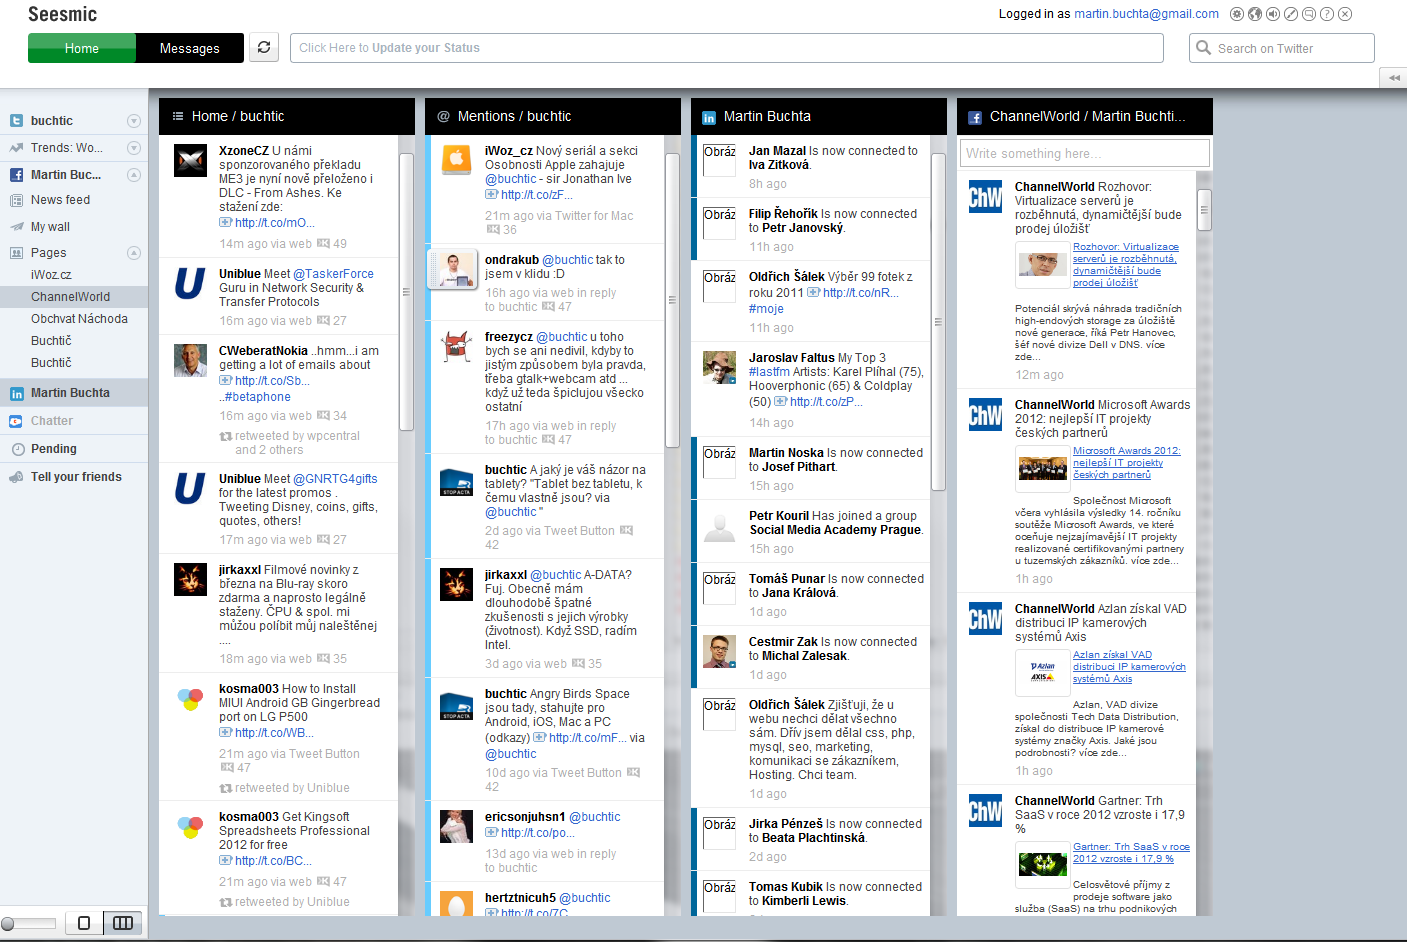Viewport: 1407px width, 942px height.
Task: Click @GNRTG4gifts mention in Uniblue tweet
Action: [x=335, y=479]
